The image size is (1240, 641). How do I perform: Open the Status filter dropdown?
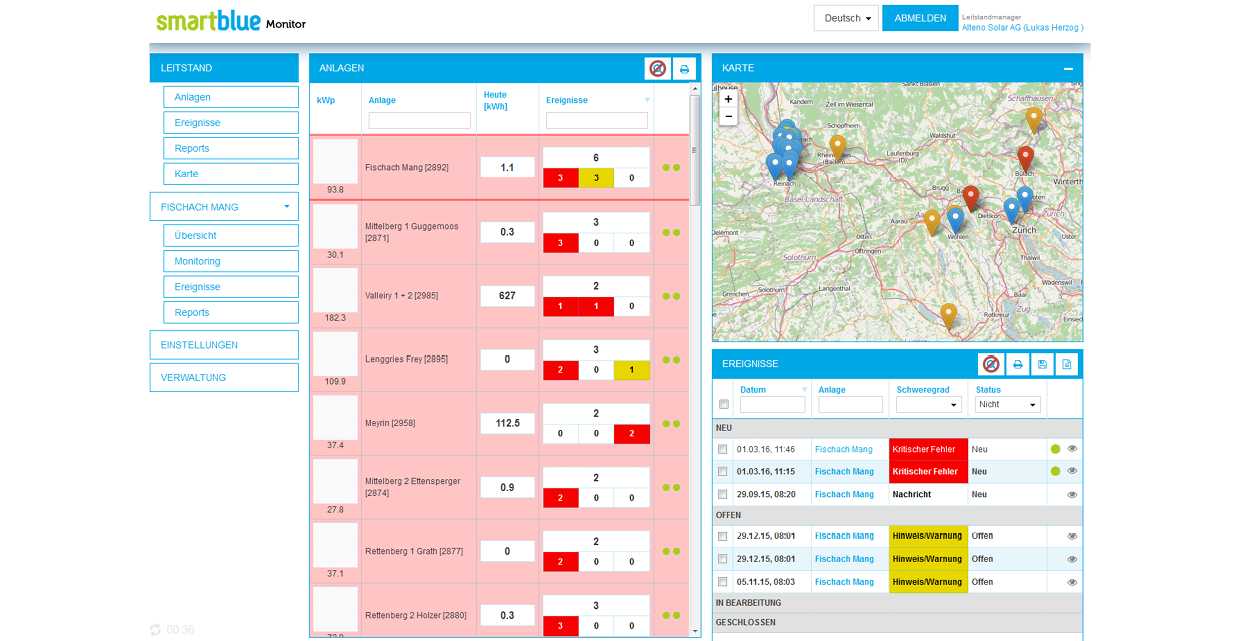tap(1007, 405)
